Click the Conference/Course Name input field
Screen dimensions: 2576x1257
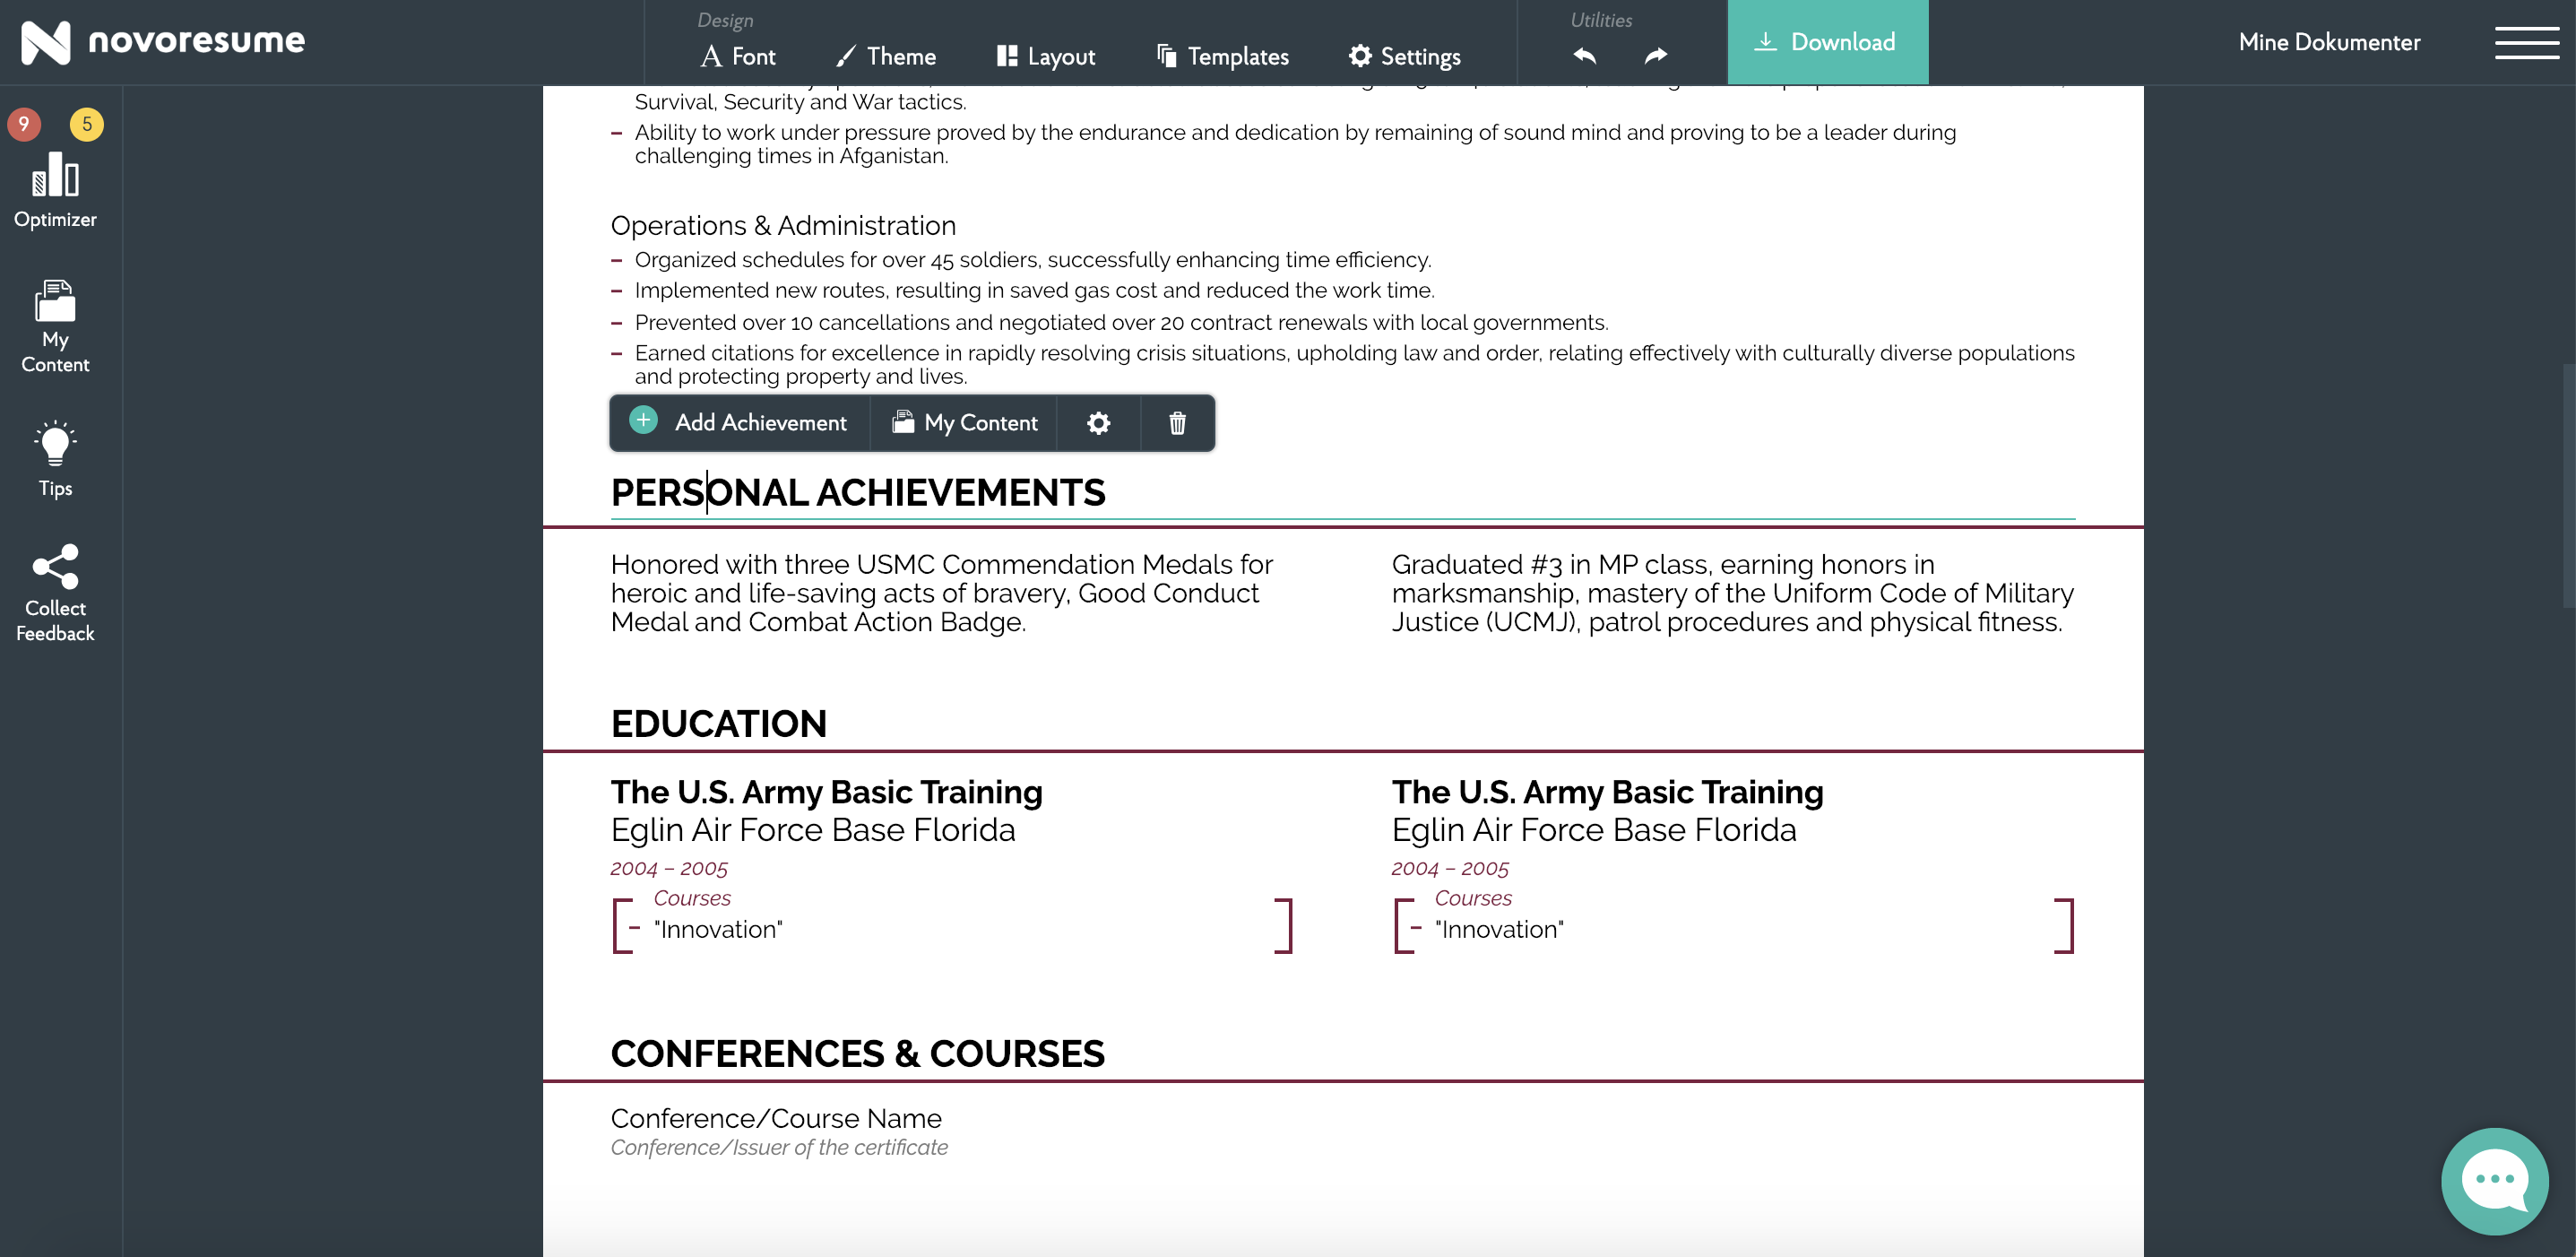777,1119
